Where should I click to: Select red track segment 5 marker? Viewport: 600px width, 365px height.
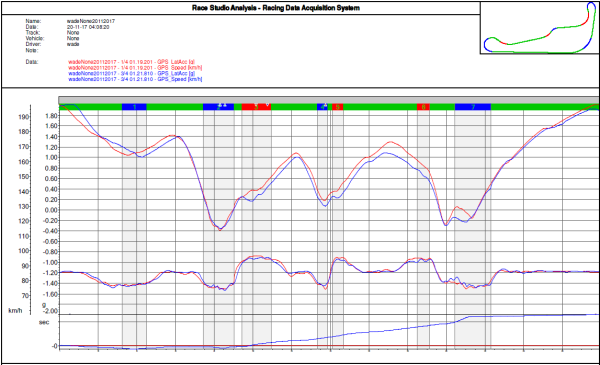[x=338, y=107]
